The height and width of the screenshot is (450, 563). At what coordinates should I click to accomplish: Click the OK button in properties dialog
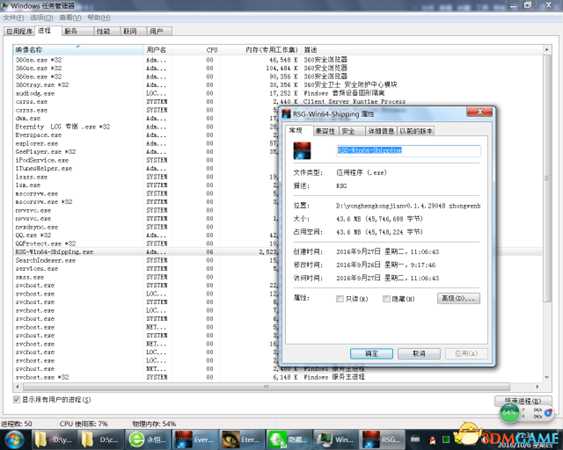tap(371, 354)
